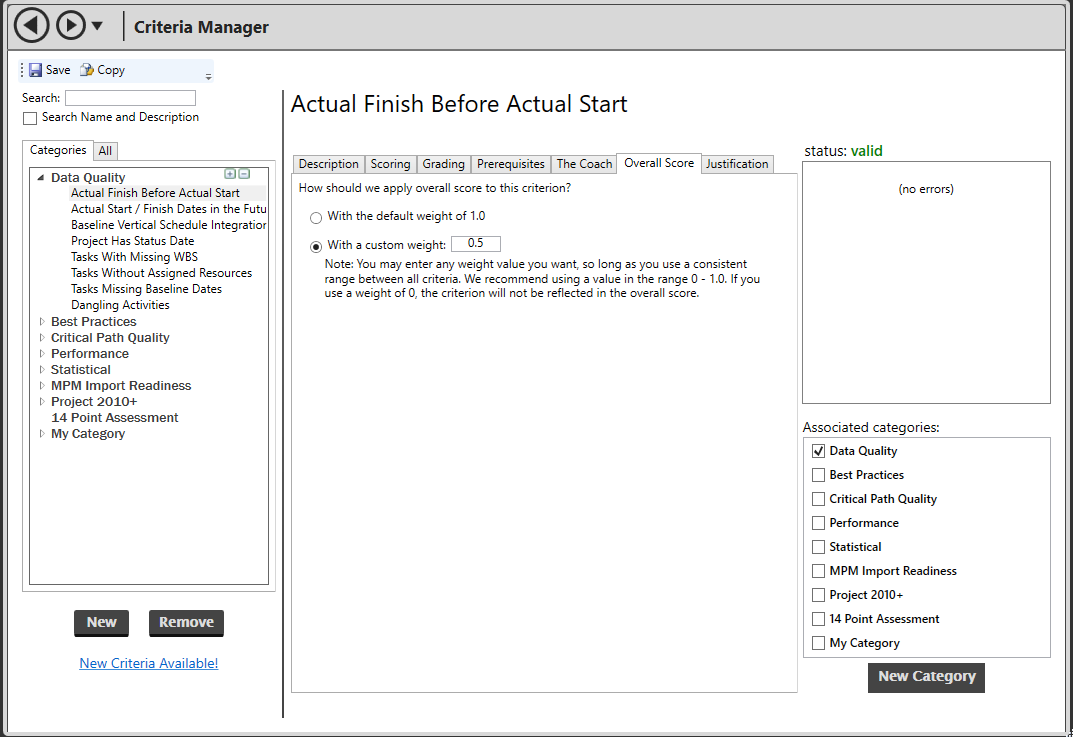This screenshot has width=1073, height=737.
Task: Open the Justification tab
Action: pos(737,164)
